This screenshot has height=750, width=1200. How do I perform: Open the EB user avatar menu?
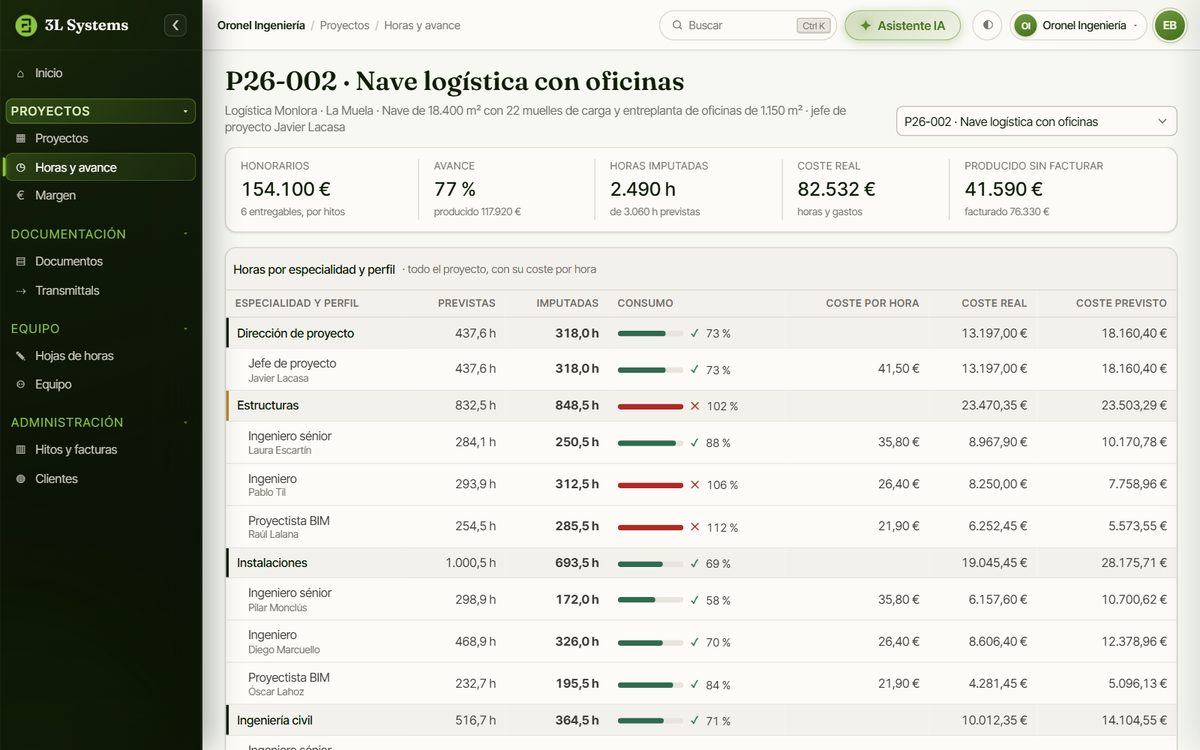pyautogui.click(x=1169, y=25)
